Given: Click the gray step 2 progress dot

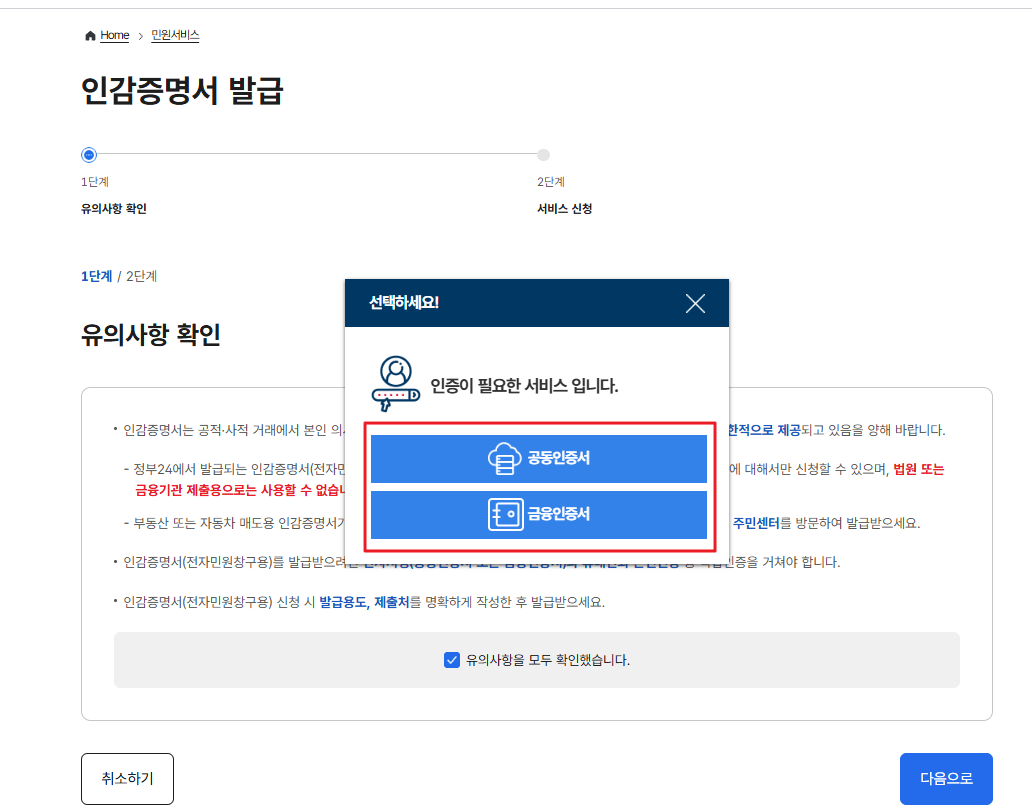Looking at the screenshot, I should pos(543,154).
